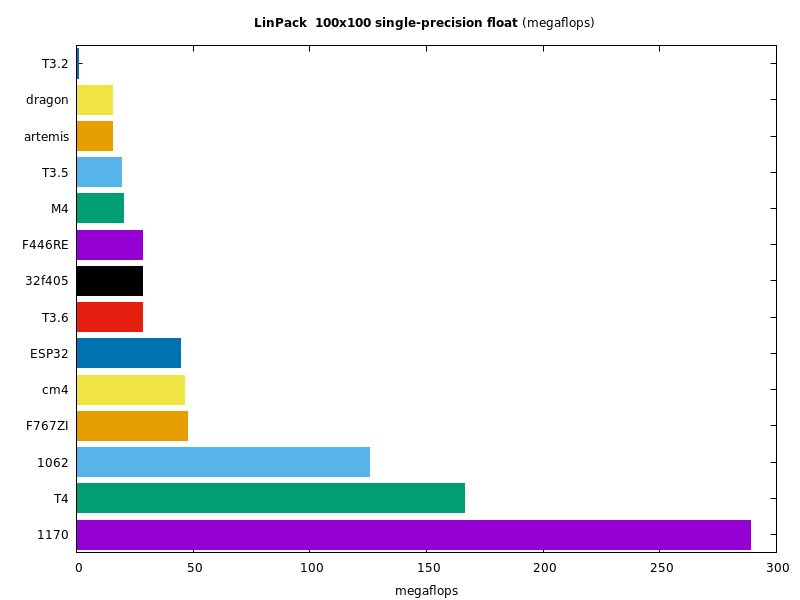Viewport: 800px width, 600px height.
Task: Select the orange artemis bar
Action: click(x=95, y=136)
